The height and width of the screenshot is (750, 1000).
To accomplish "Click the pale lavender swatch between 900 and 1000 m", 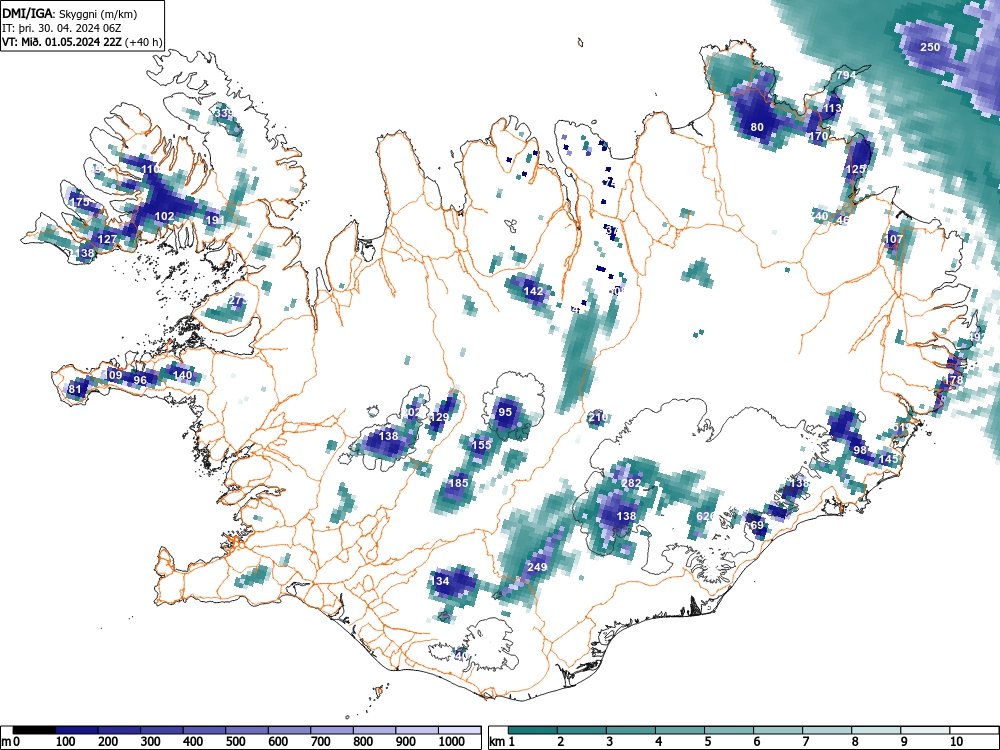I will pyautogui.click(x=417, y=730).
